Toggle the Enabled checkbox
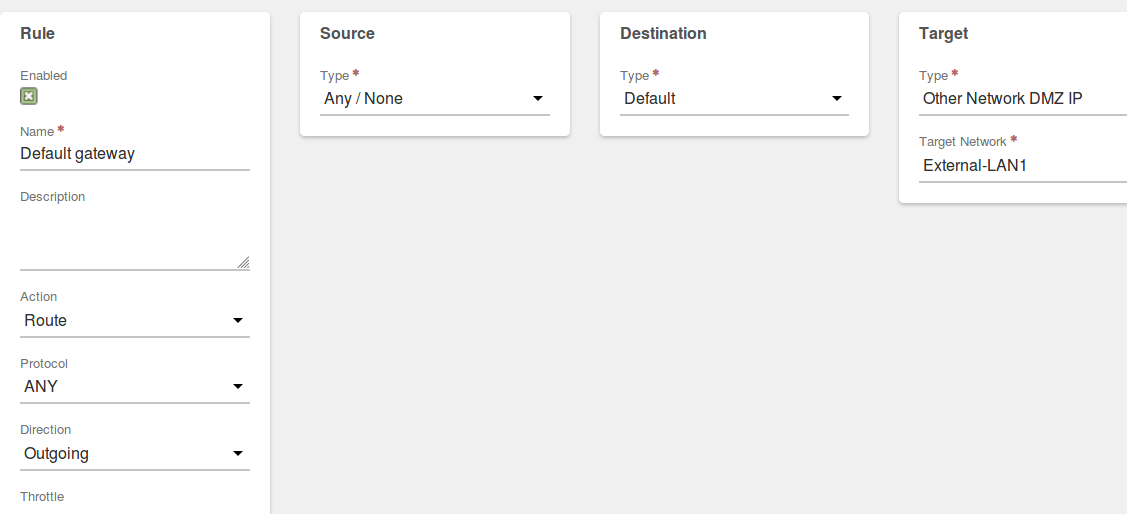This screenshot has height=514, width=1127. click(x=29, y=96)
